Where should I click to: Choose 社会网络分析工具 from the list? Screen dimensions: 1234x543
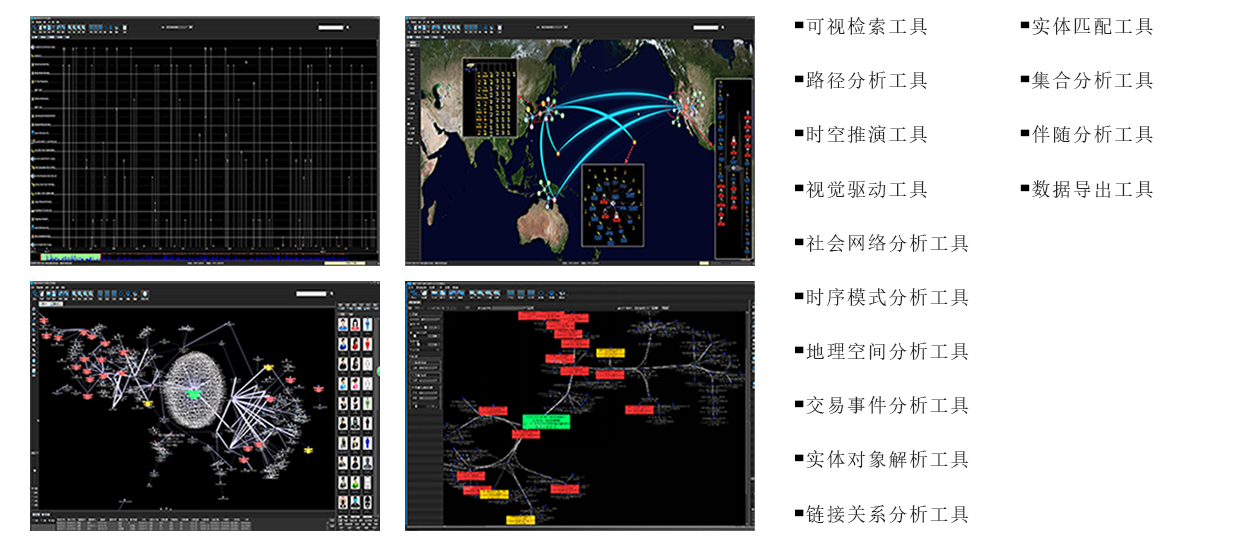887,244
